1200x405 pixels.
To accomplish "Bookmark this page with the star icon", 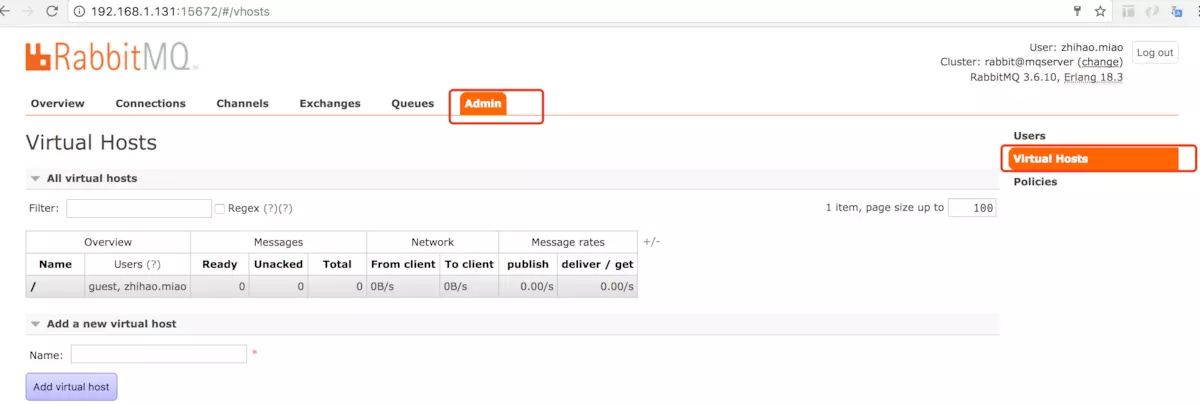I will [x=1100, y=11].
